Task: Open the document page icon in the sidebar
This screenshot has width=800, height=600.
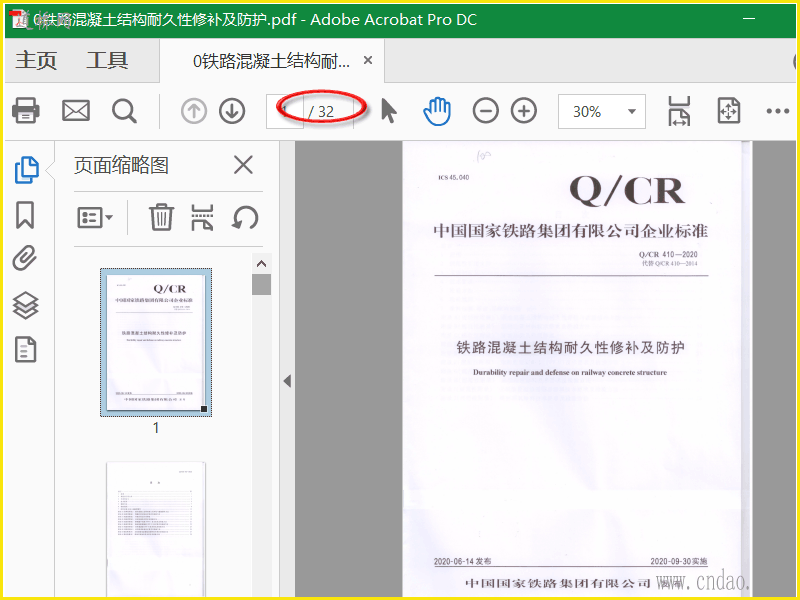Action: tap(25, 349)
